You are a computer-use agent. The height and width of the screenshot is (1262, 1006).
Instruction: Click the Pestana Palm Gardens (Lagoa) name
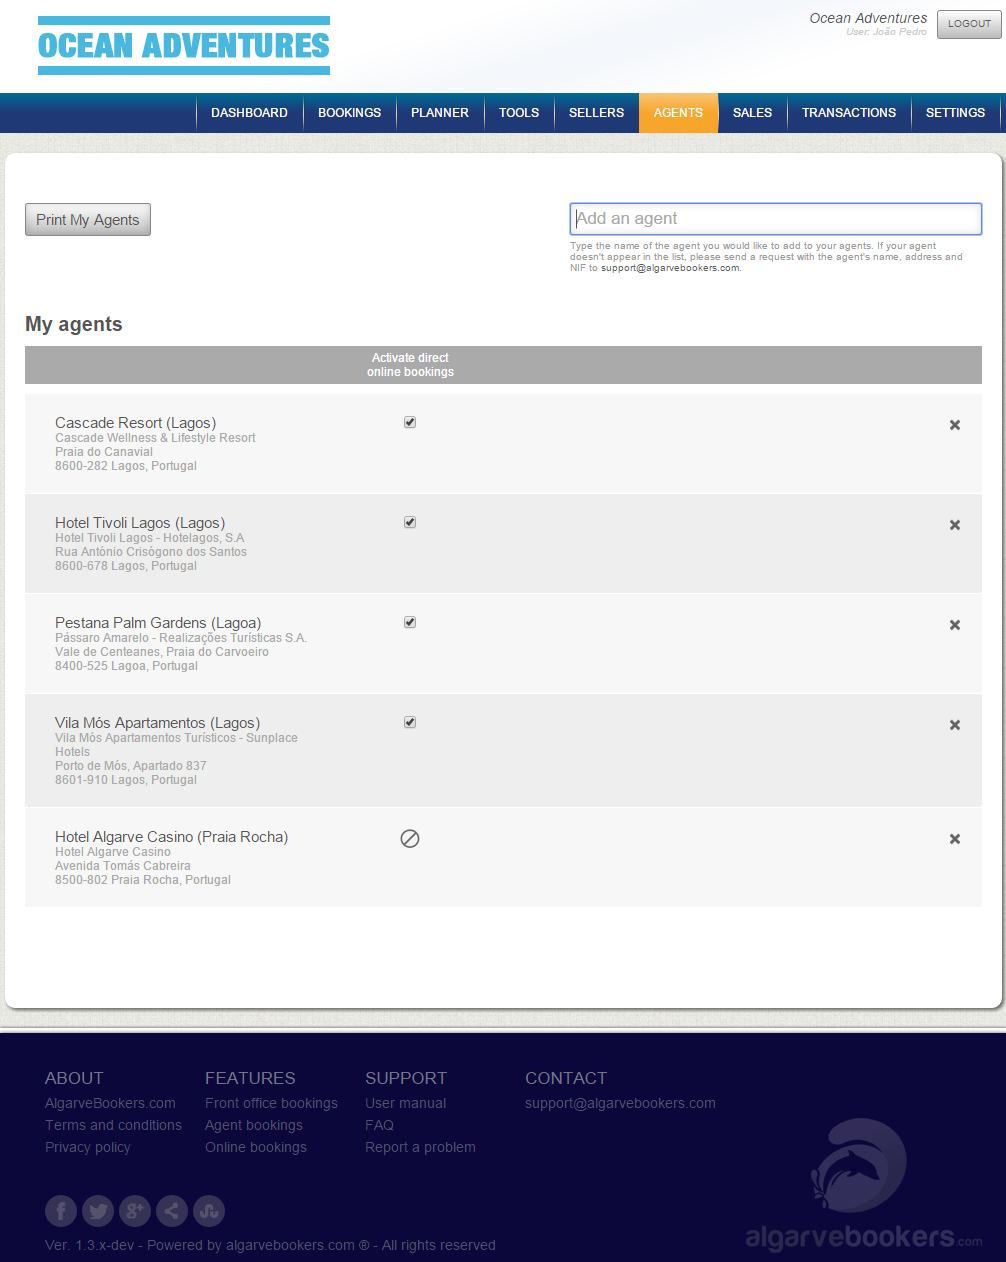[x=158, y=623]
